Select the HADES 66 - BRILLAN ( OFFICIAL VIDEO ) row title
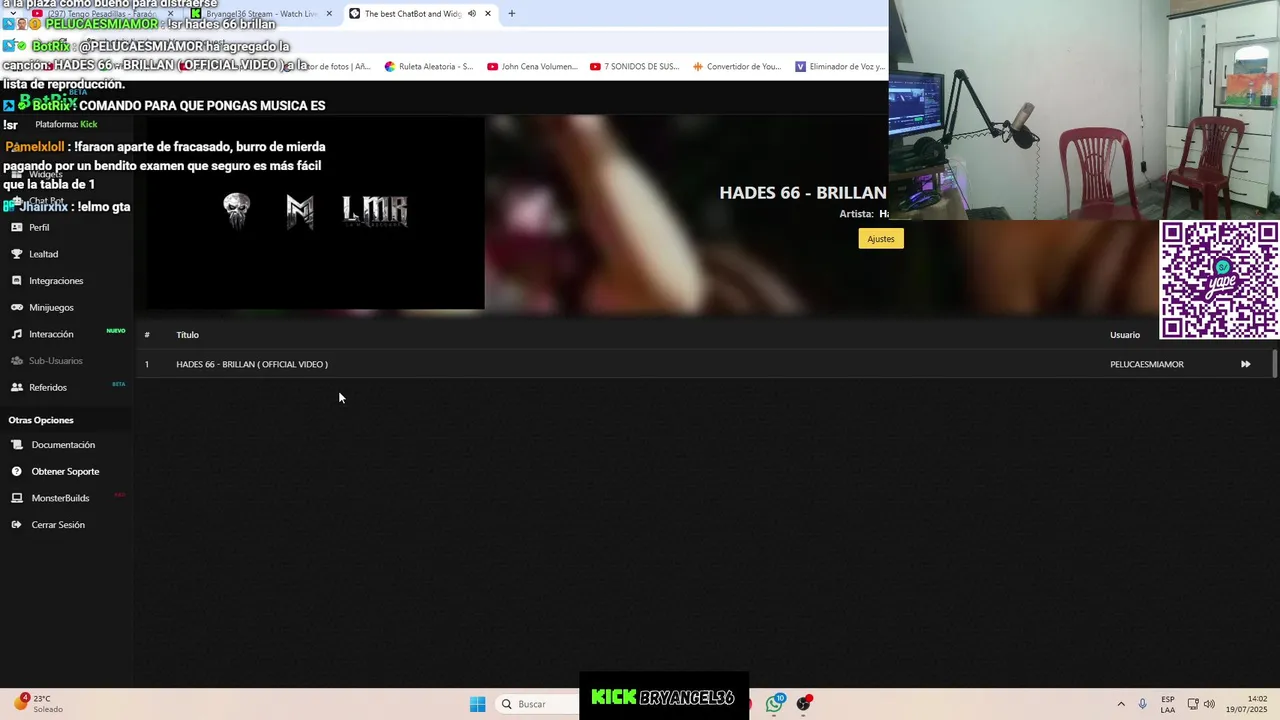Screen dimensions: 1280x720 click(252, 364)
